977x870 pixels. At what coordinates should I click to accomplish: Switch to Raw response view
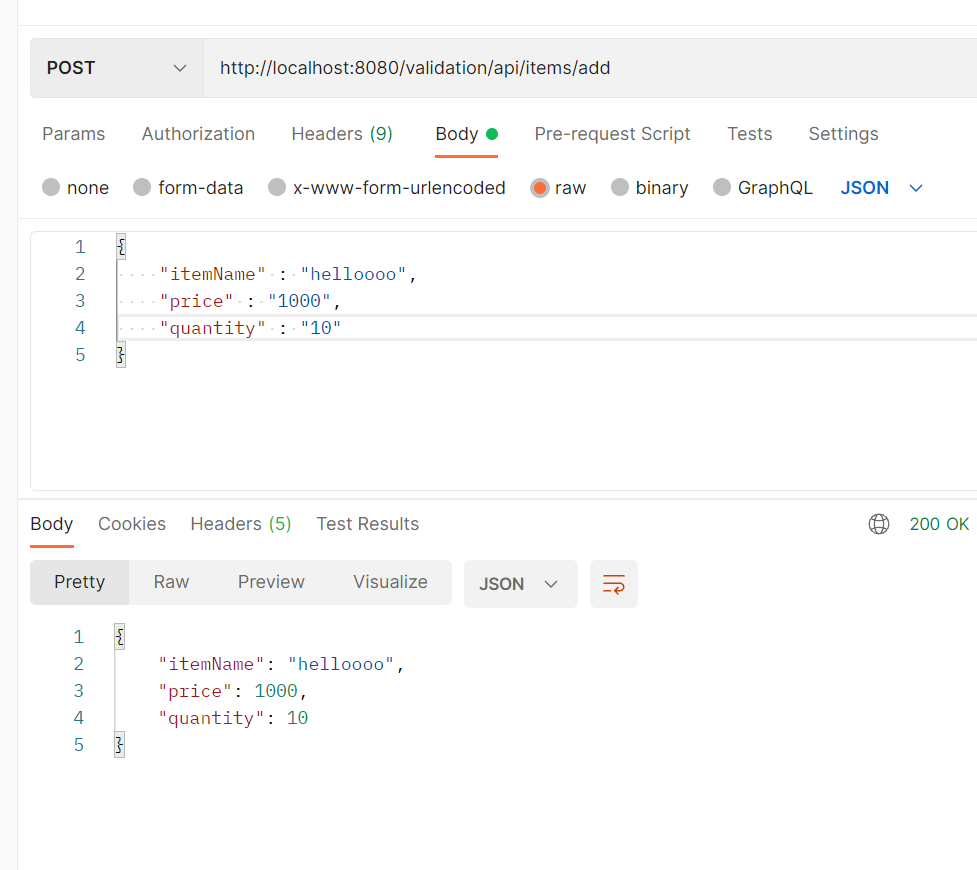171,582
